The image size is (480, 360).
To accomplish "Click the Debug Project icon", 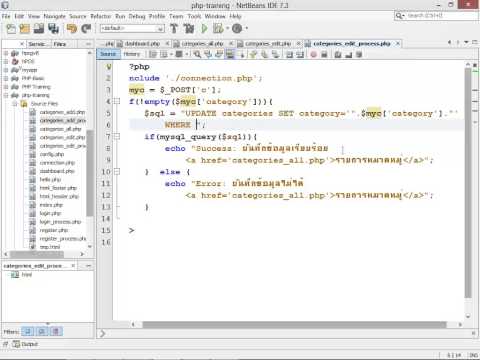I will point(218,29).
